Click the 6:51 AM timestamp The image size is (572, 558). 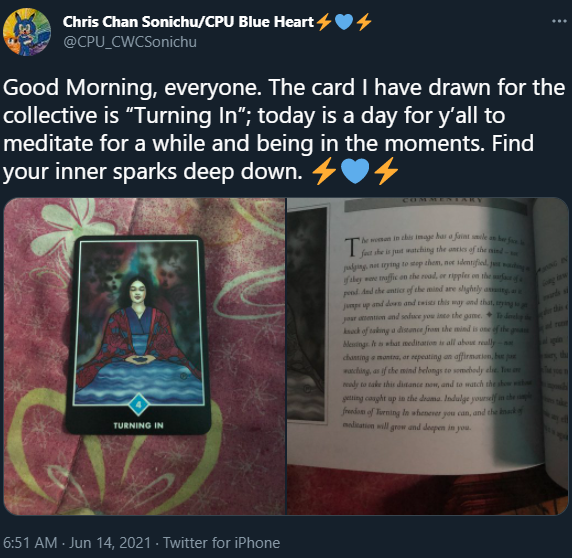(30, 543)
